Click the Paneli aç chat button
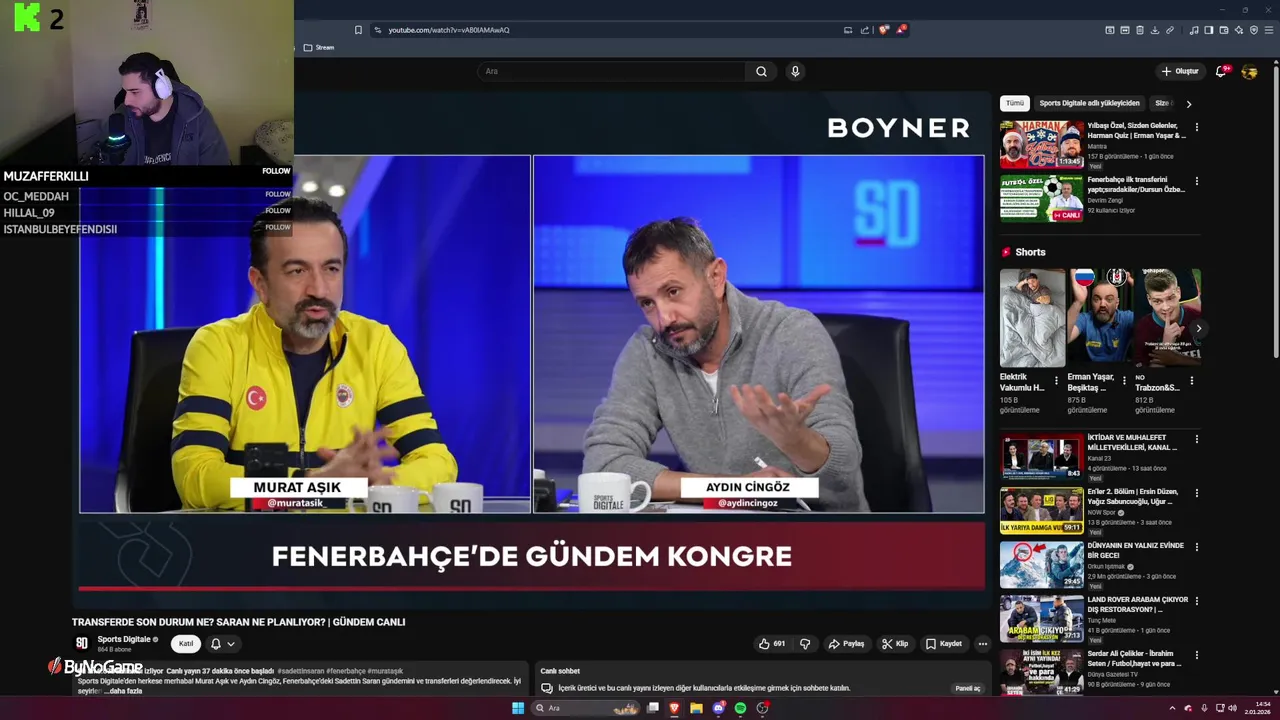1280x720 pixels. coord(968,688)
